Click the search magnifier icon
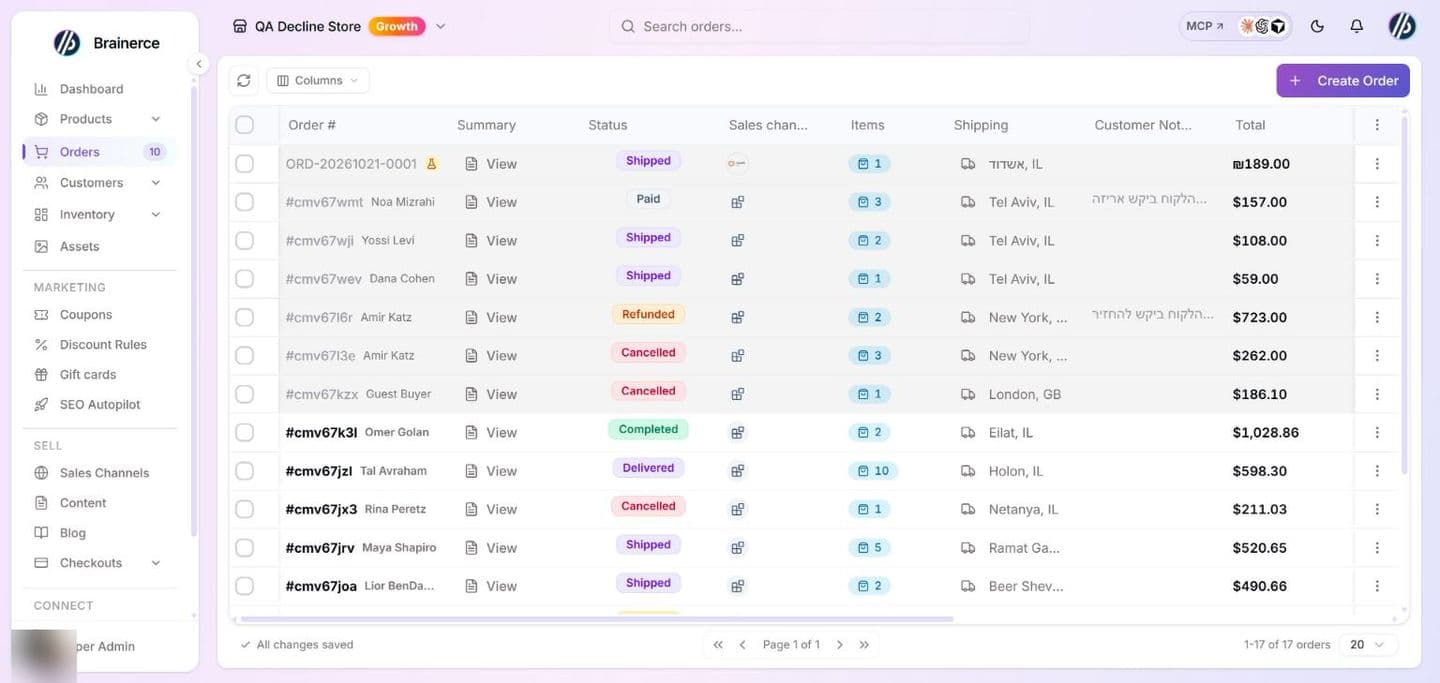Viewport: 1440px width, 683px height. (x=628, y=26)
